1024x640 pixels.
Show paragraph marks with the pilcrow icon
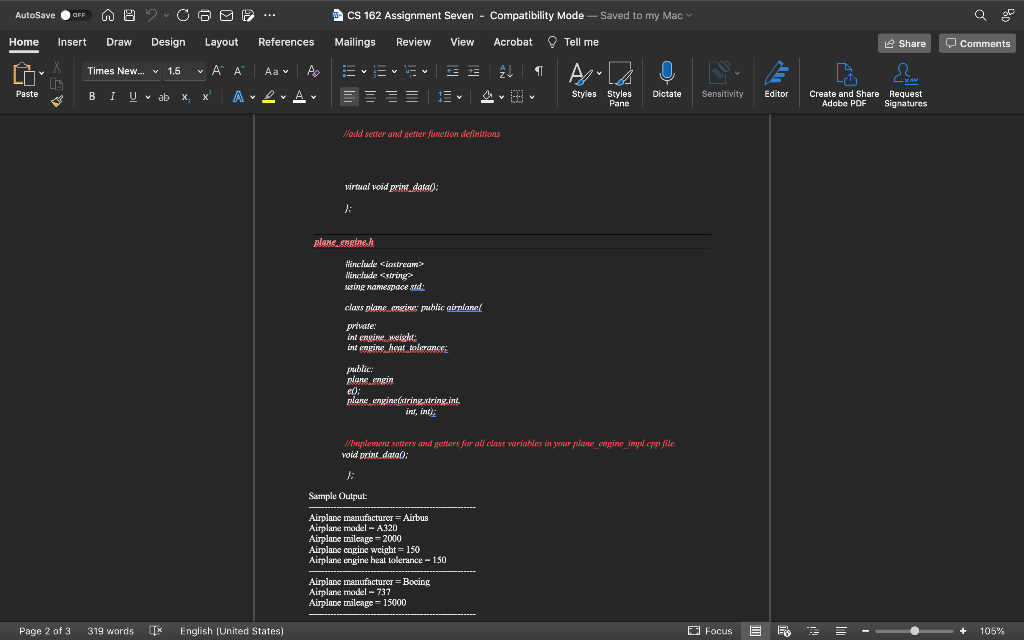coord(537,71)
